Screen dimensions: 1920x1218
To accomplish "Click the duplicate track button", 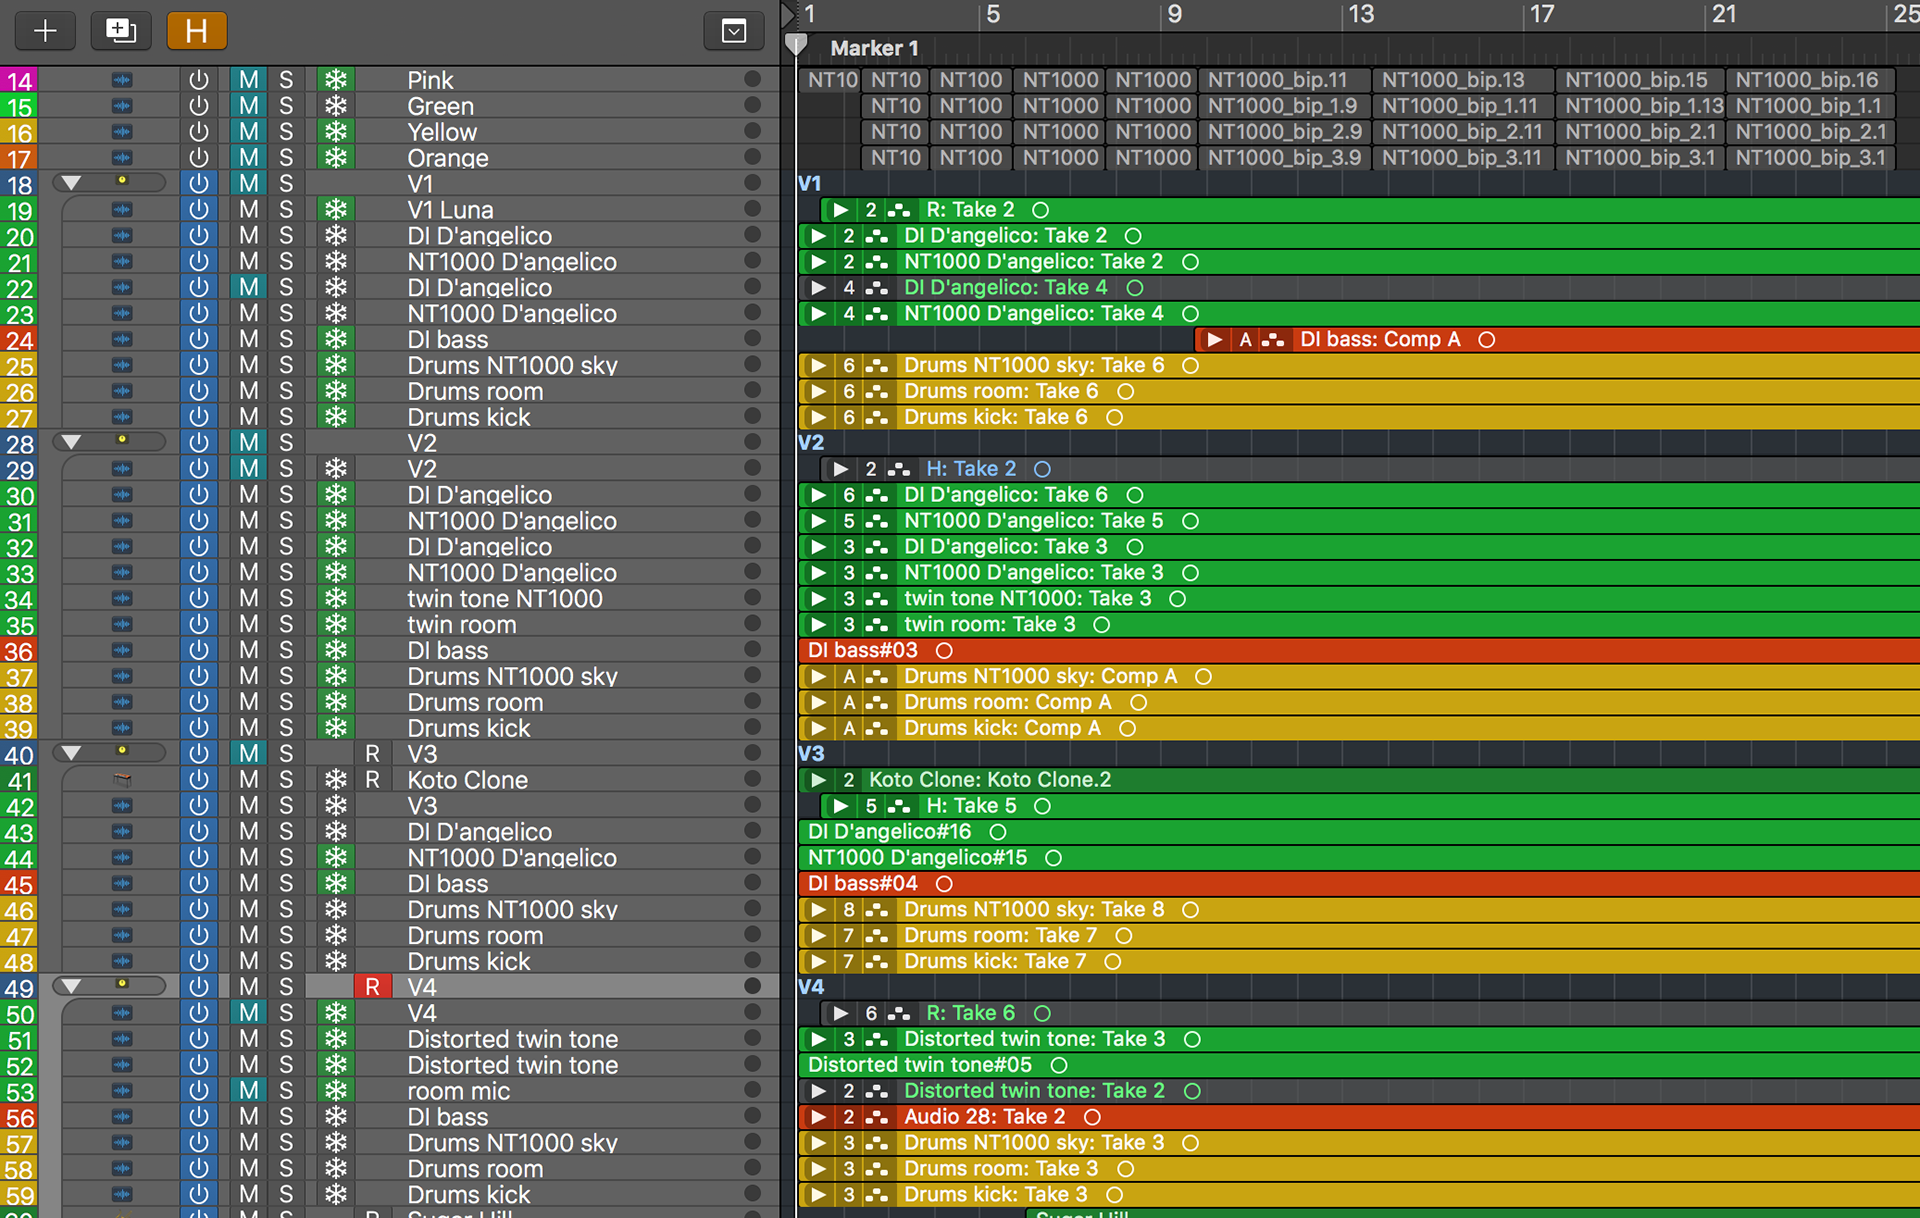I will click(121, 31).
